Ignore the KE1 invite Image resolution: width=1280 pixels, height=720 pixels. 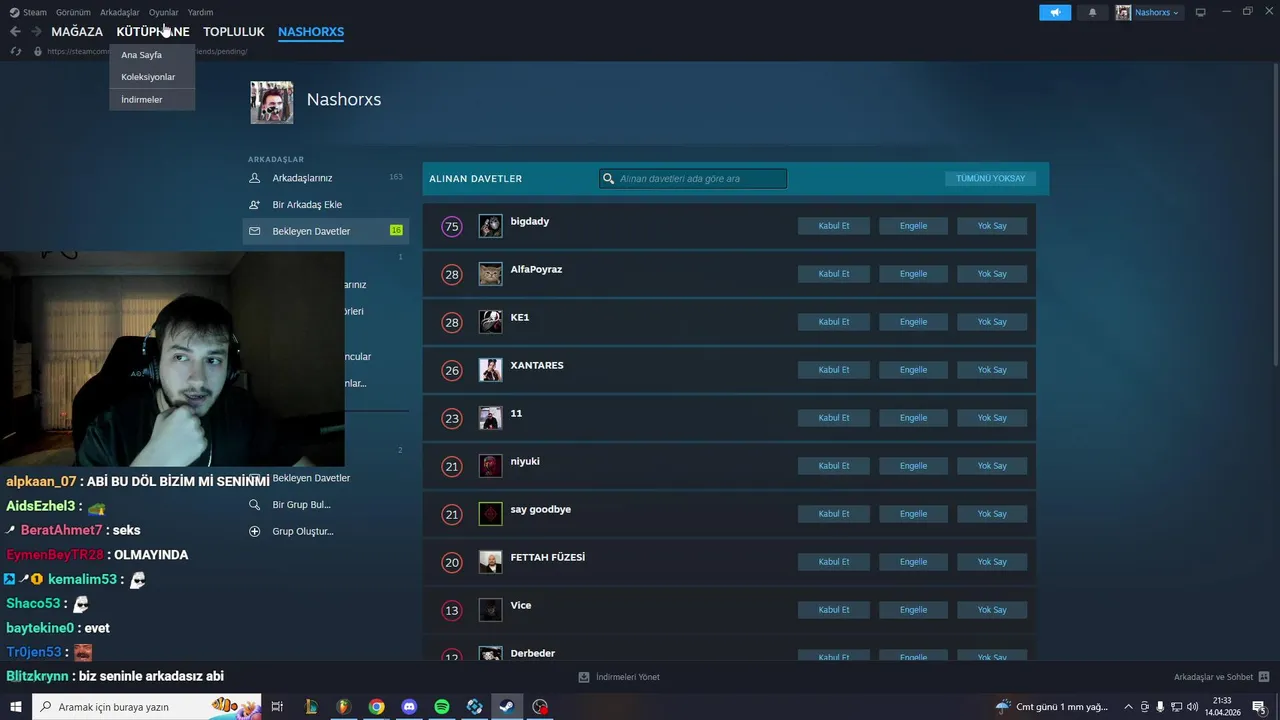coord(992,322)
